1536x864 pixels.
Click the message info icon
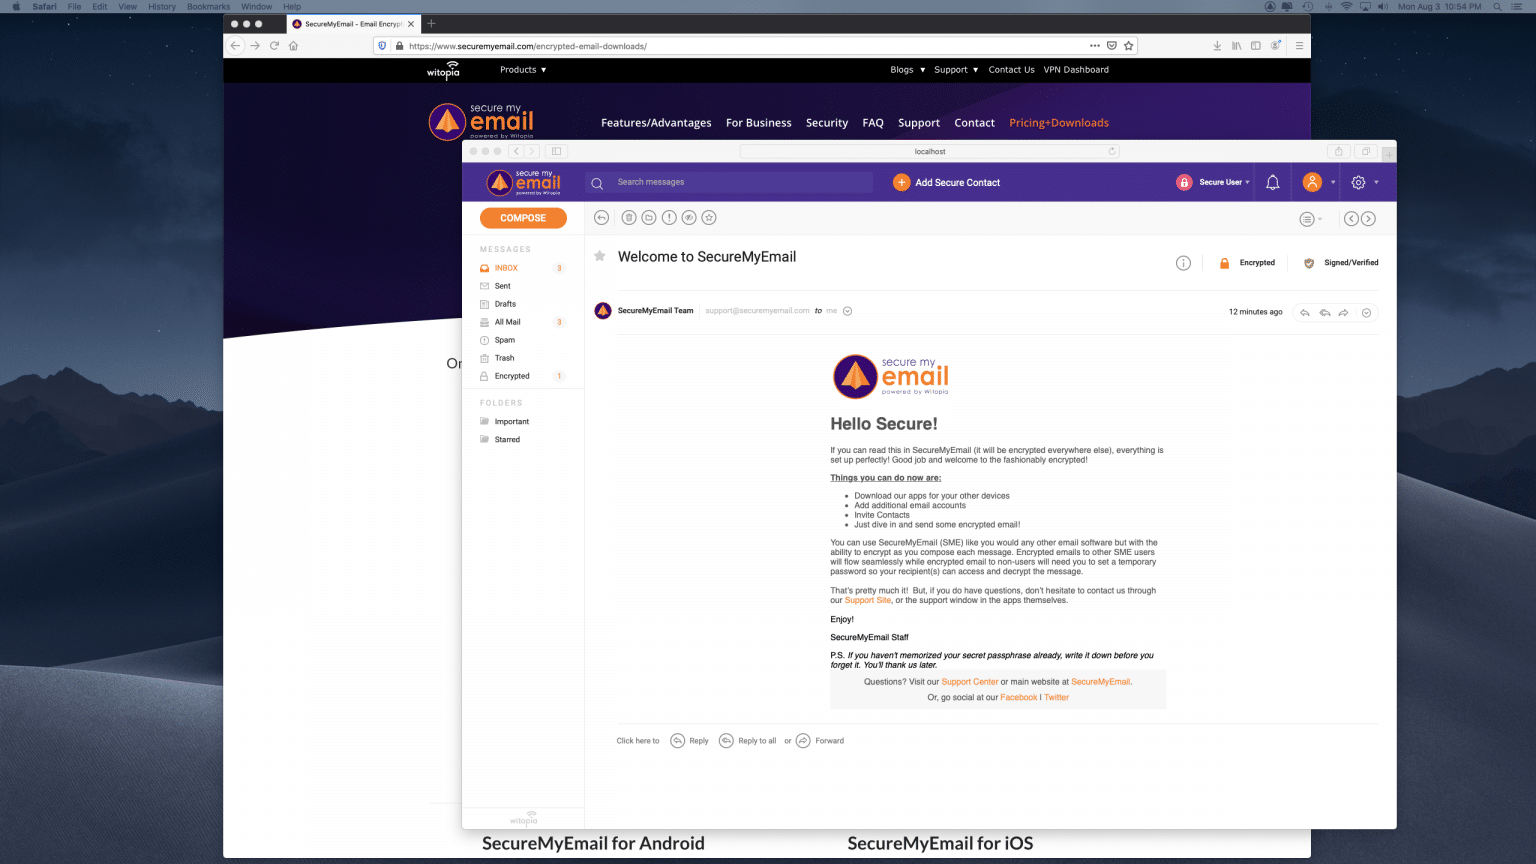pos(1183,263)
